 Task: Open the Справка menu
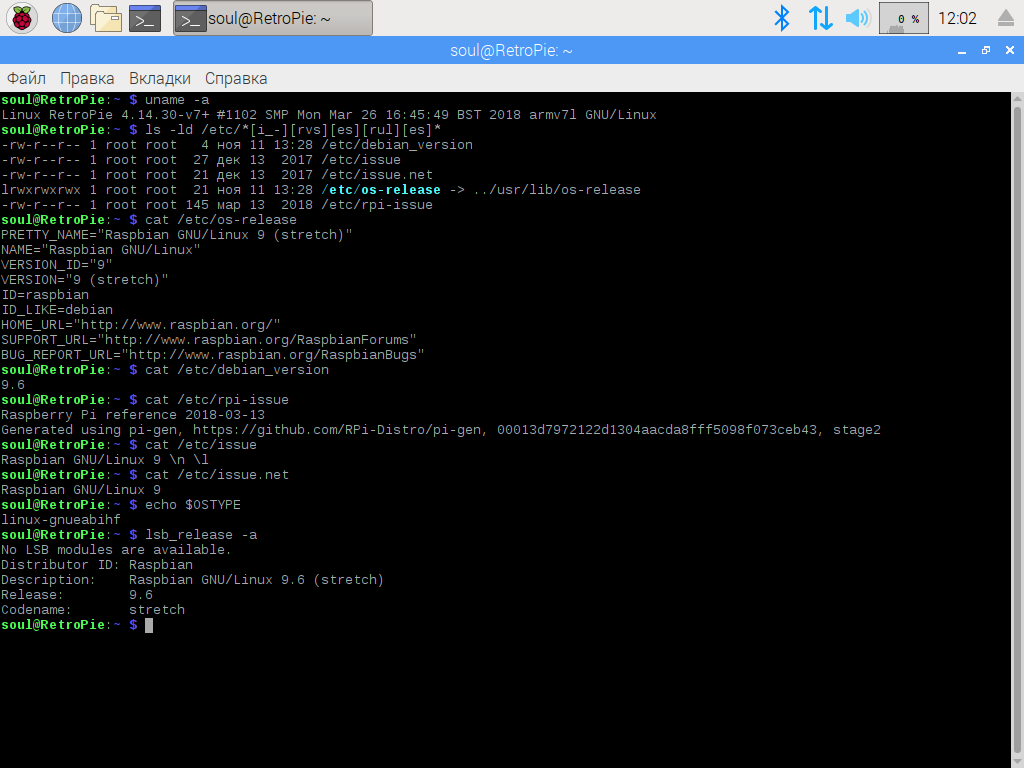tap(236, 78)
